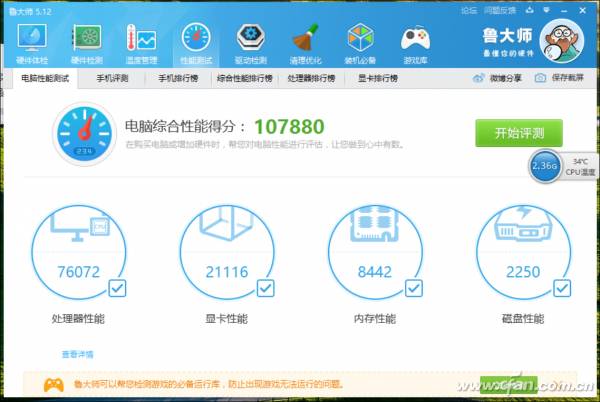Uncheck the 显卡性能 checkbox
600x402 pixels.
coord(265,288)
